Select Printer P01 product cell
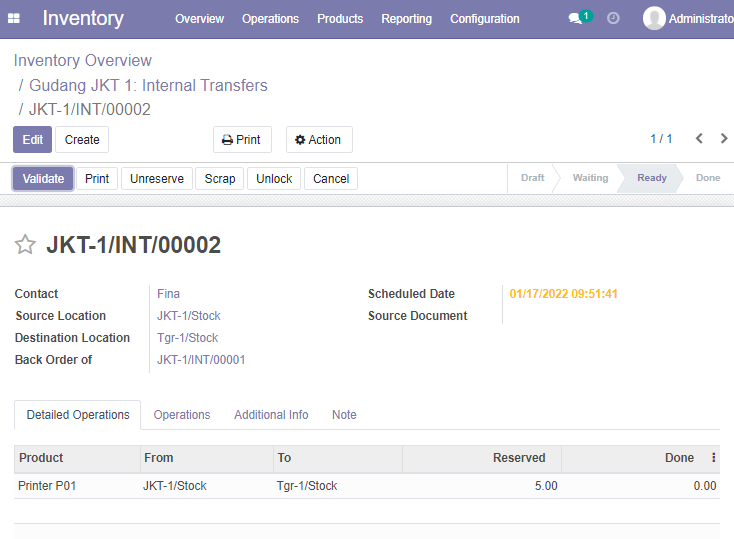 (77, 486)
